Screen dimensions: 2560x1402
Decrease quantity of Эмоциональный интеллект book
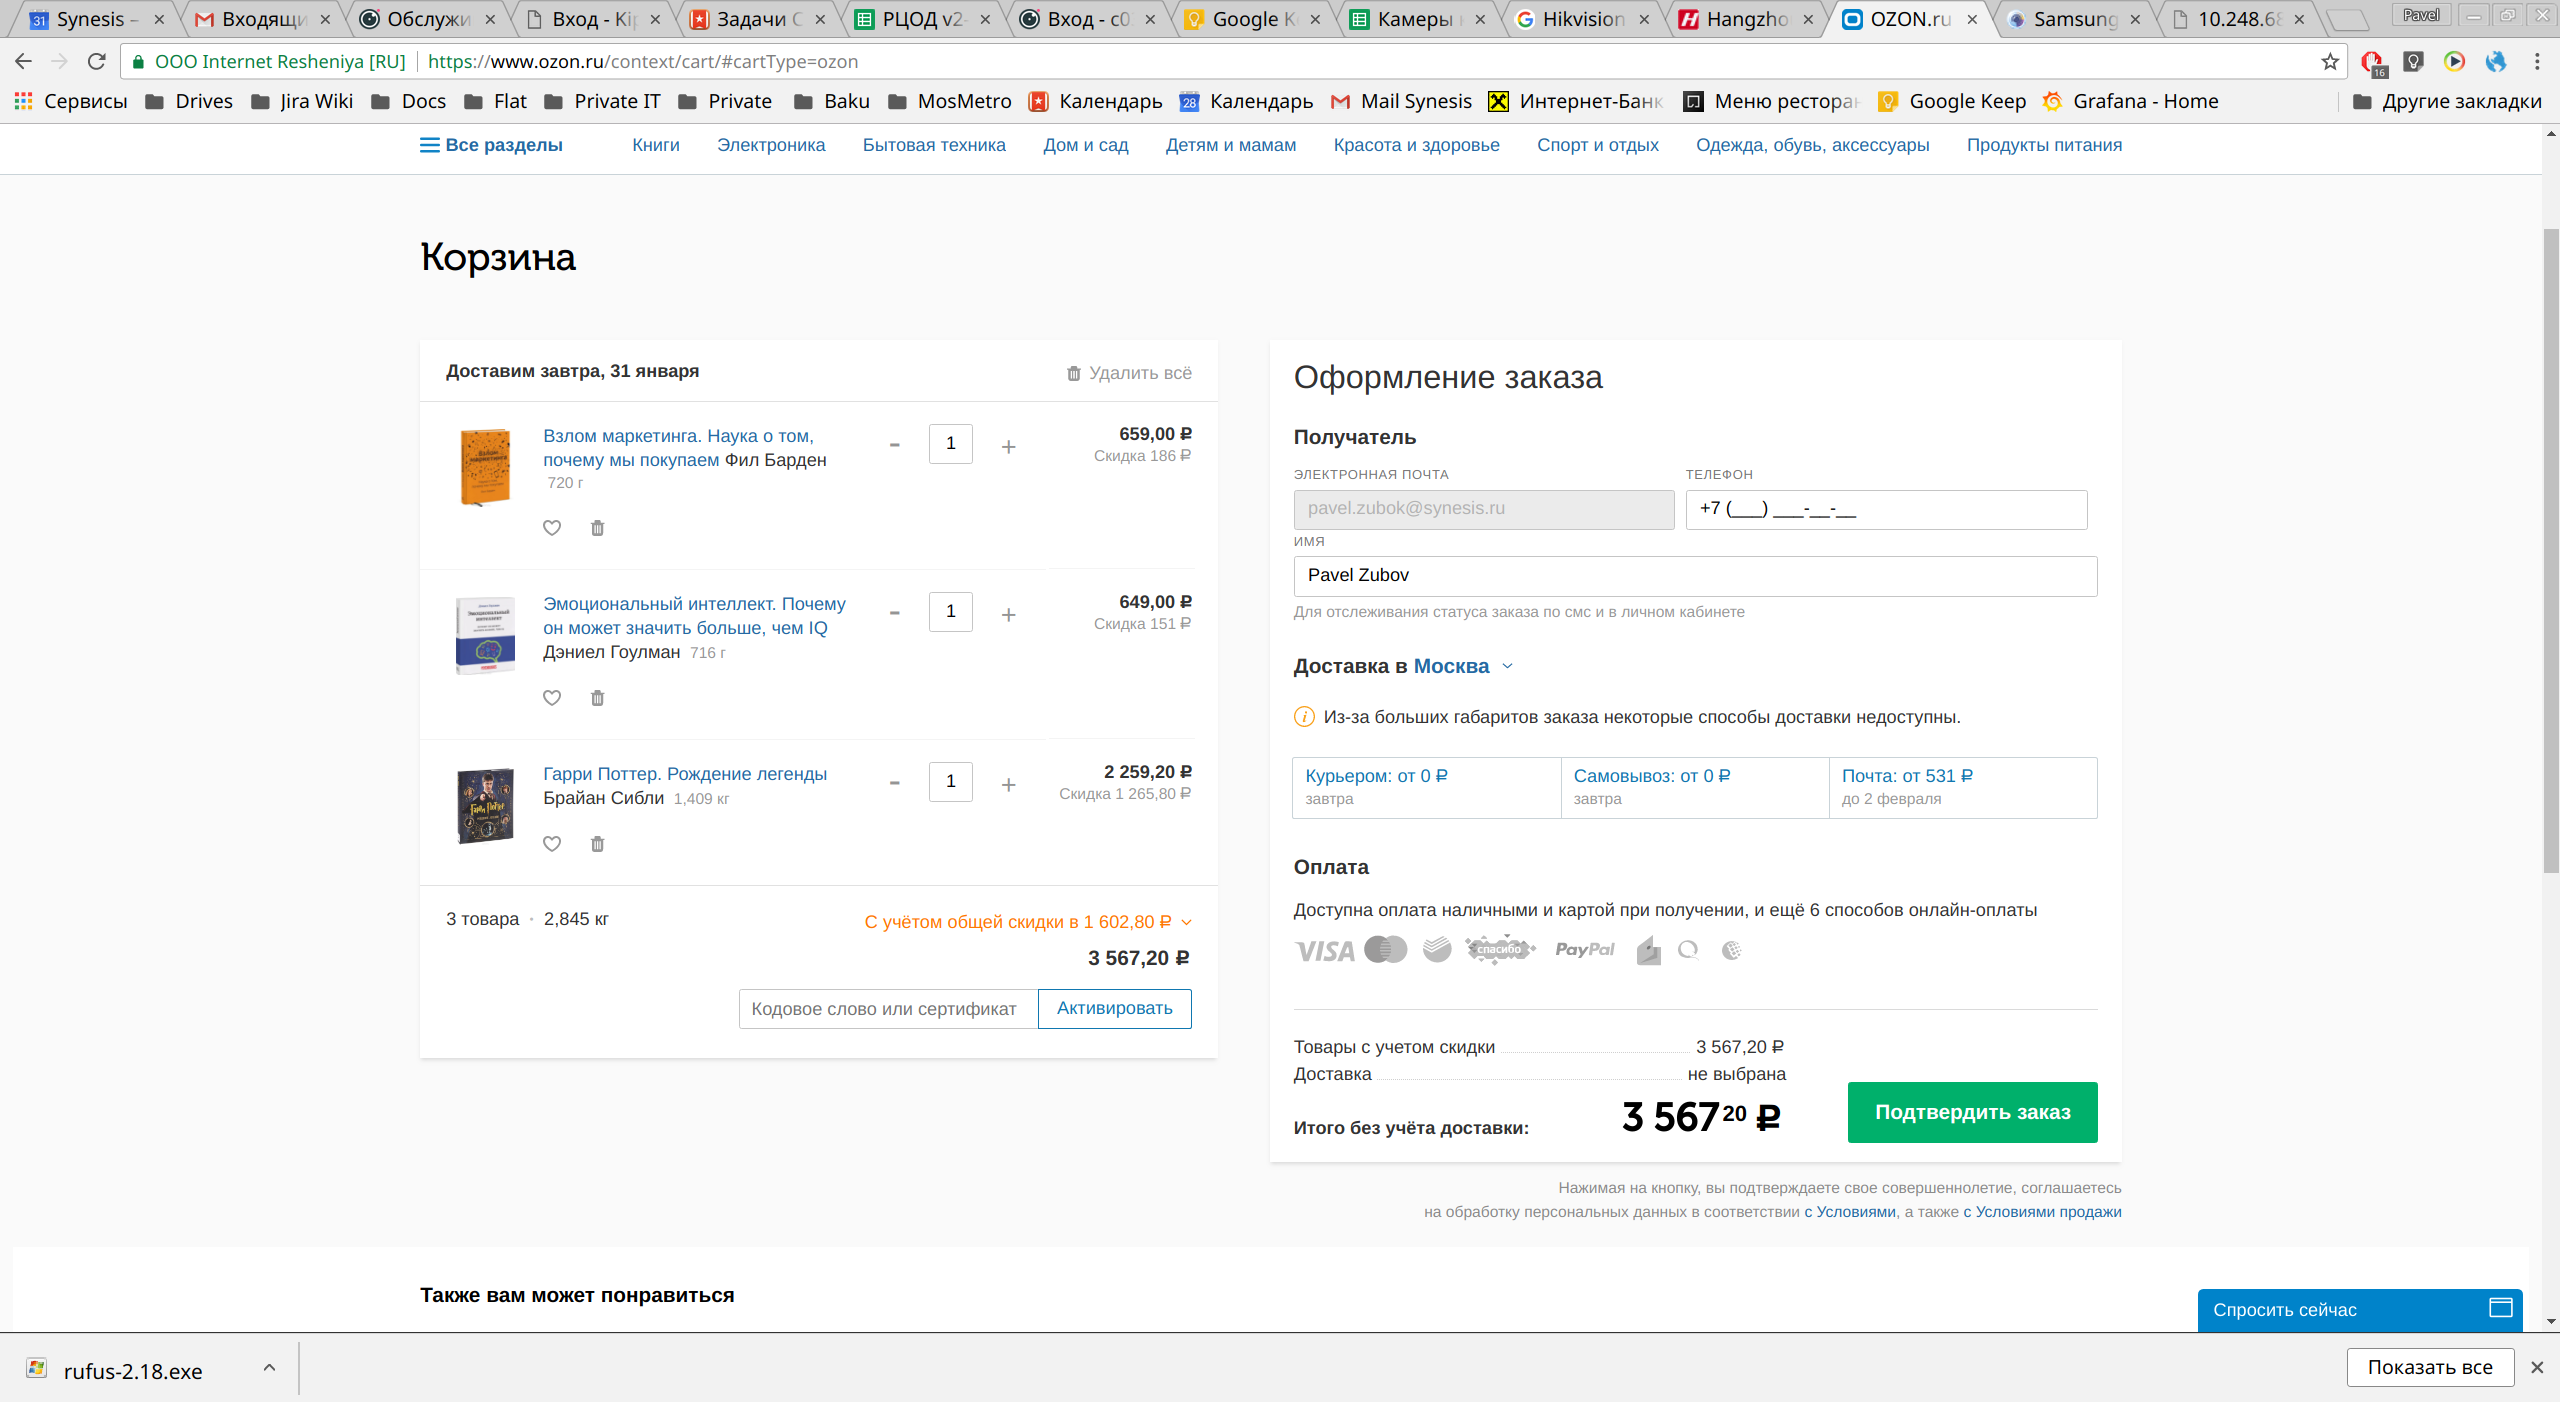[895, 613]
